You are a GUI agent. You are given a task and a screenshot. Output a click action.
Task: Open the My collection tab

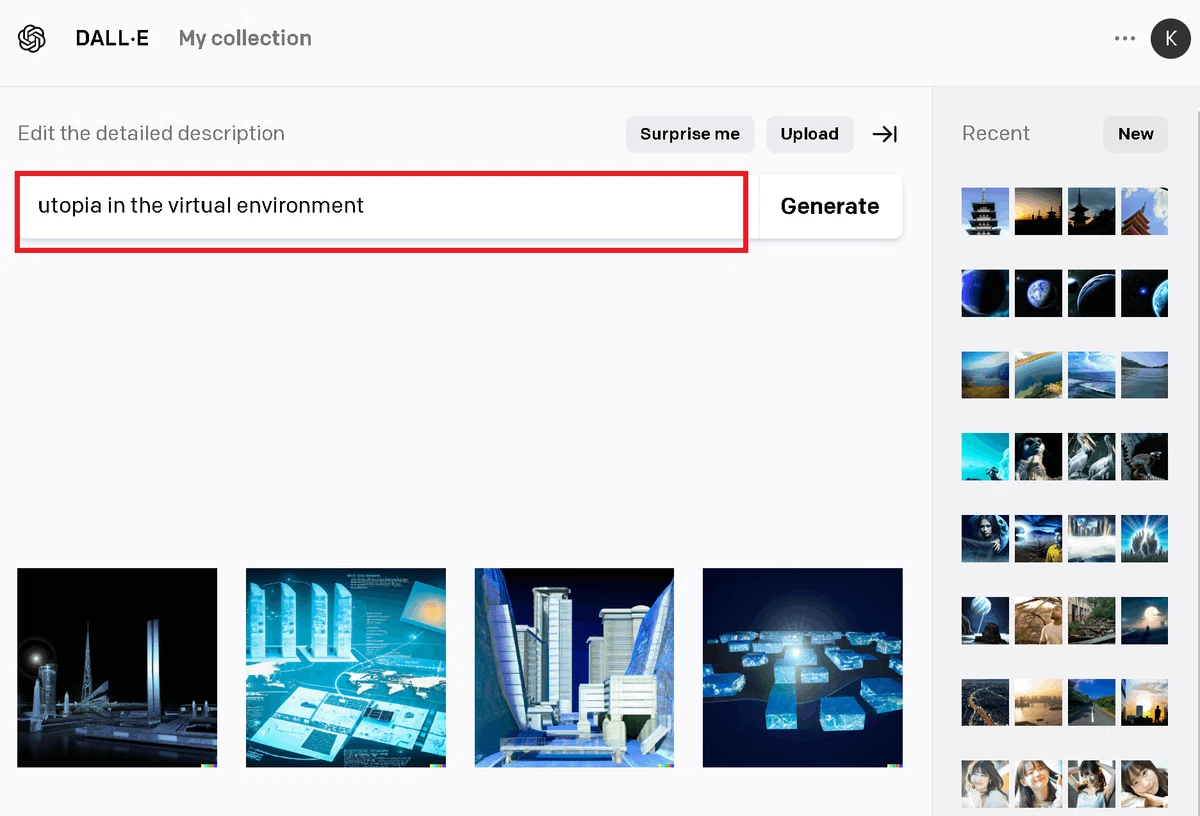tap(245, 38)
